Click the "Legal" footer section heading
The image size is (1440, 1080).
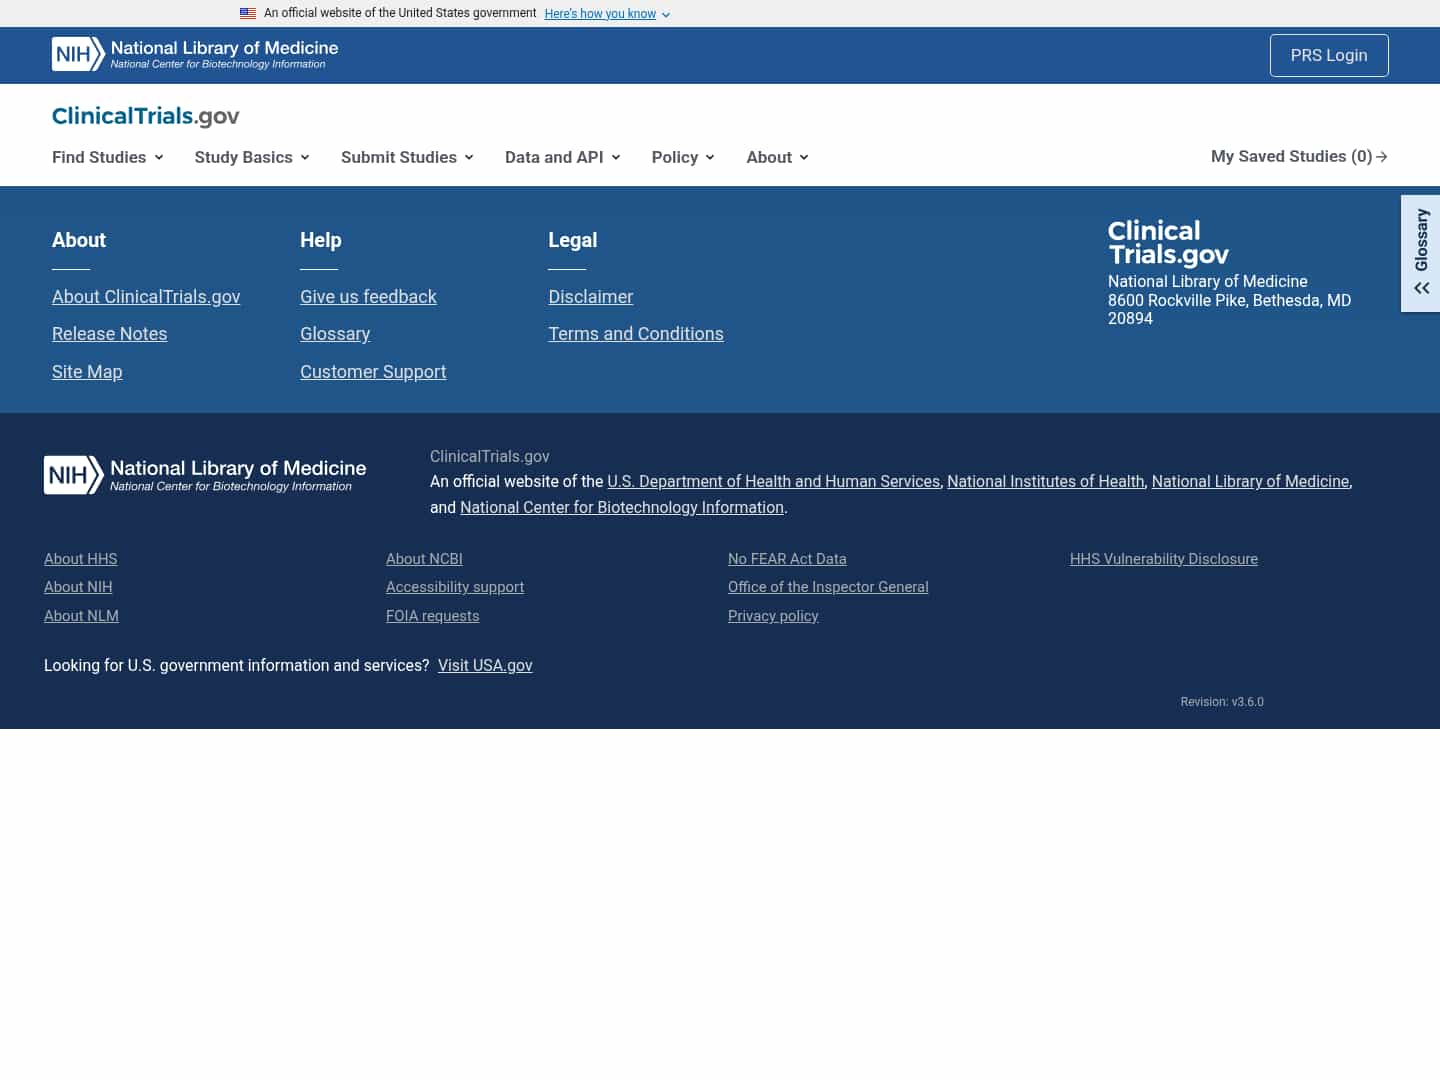572,240
